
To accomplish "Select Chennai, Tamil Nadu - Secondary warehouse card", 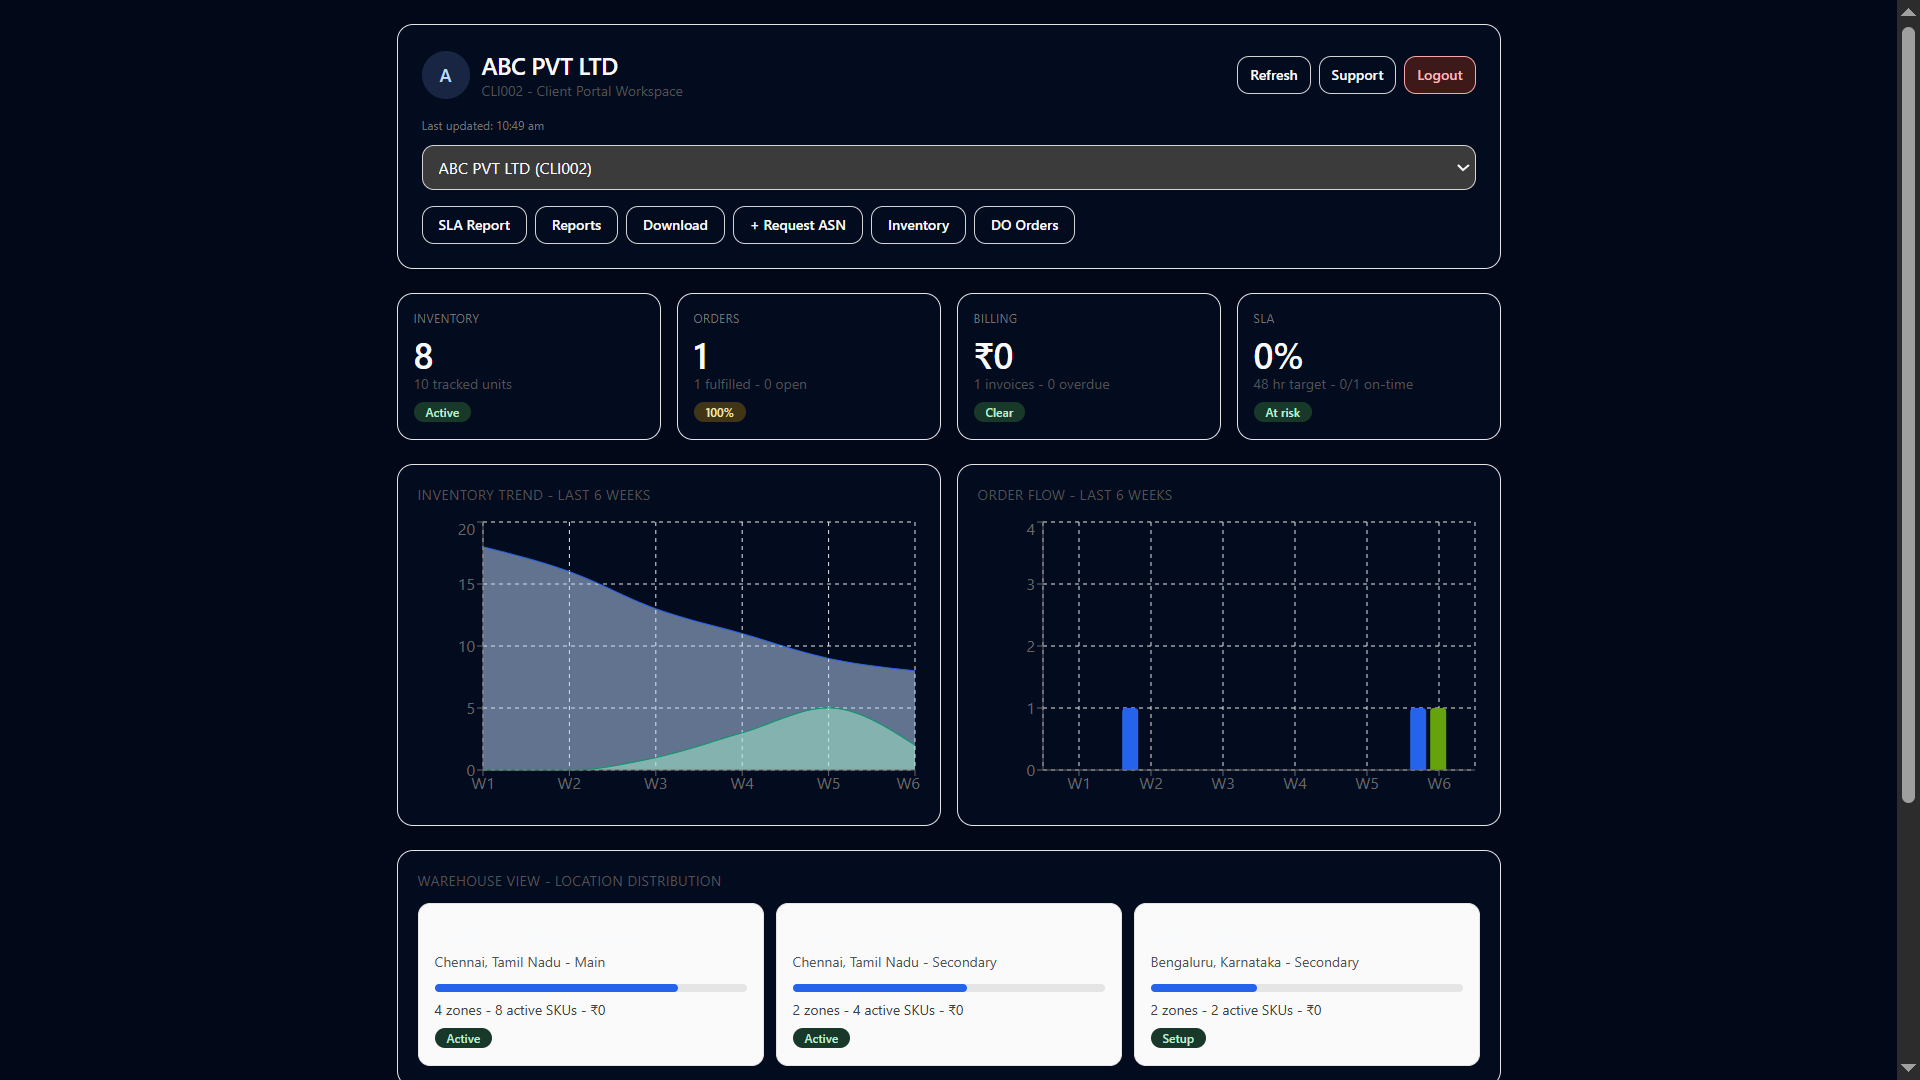I will coord(948,984).
